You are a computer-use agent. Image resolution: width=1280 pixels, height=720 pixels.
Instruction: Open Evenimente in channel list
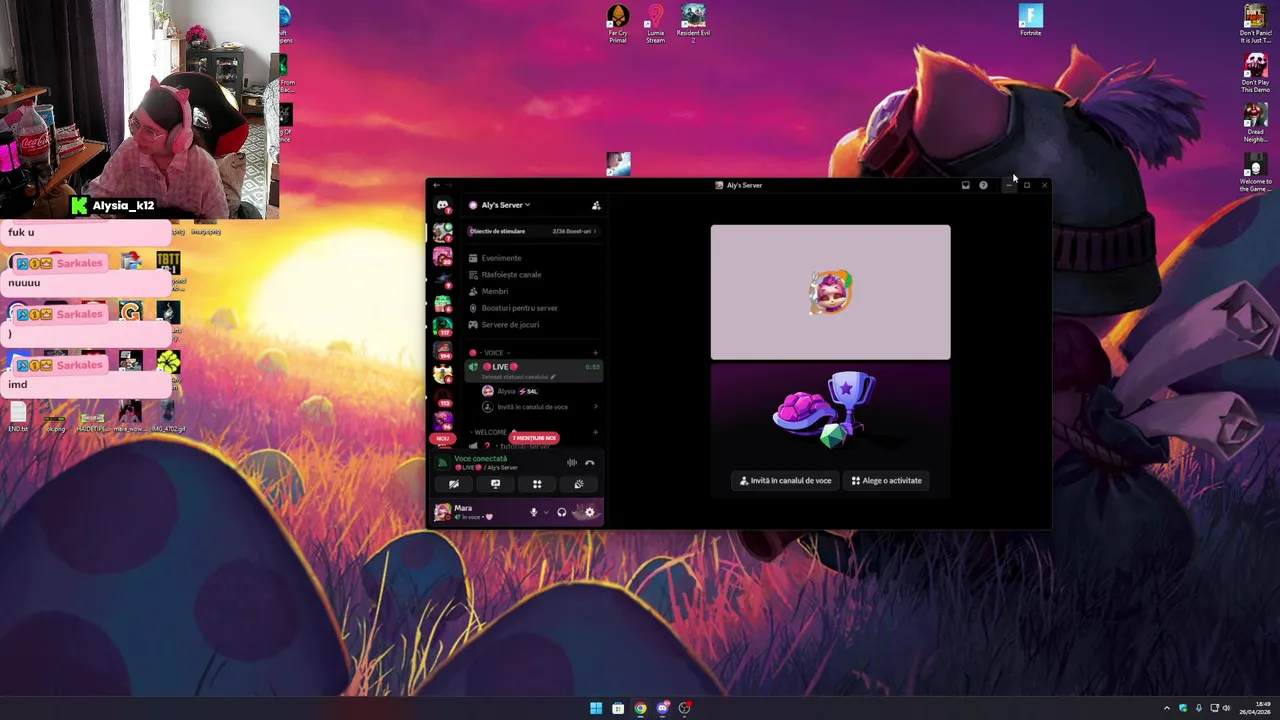[501, 258]
